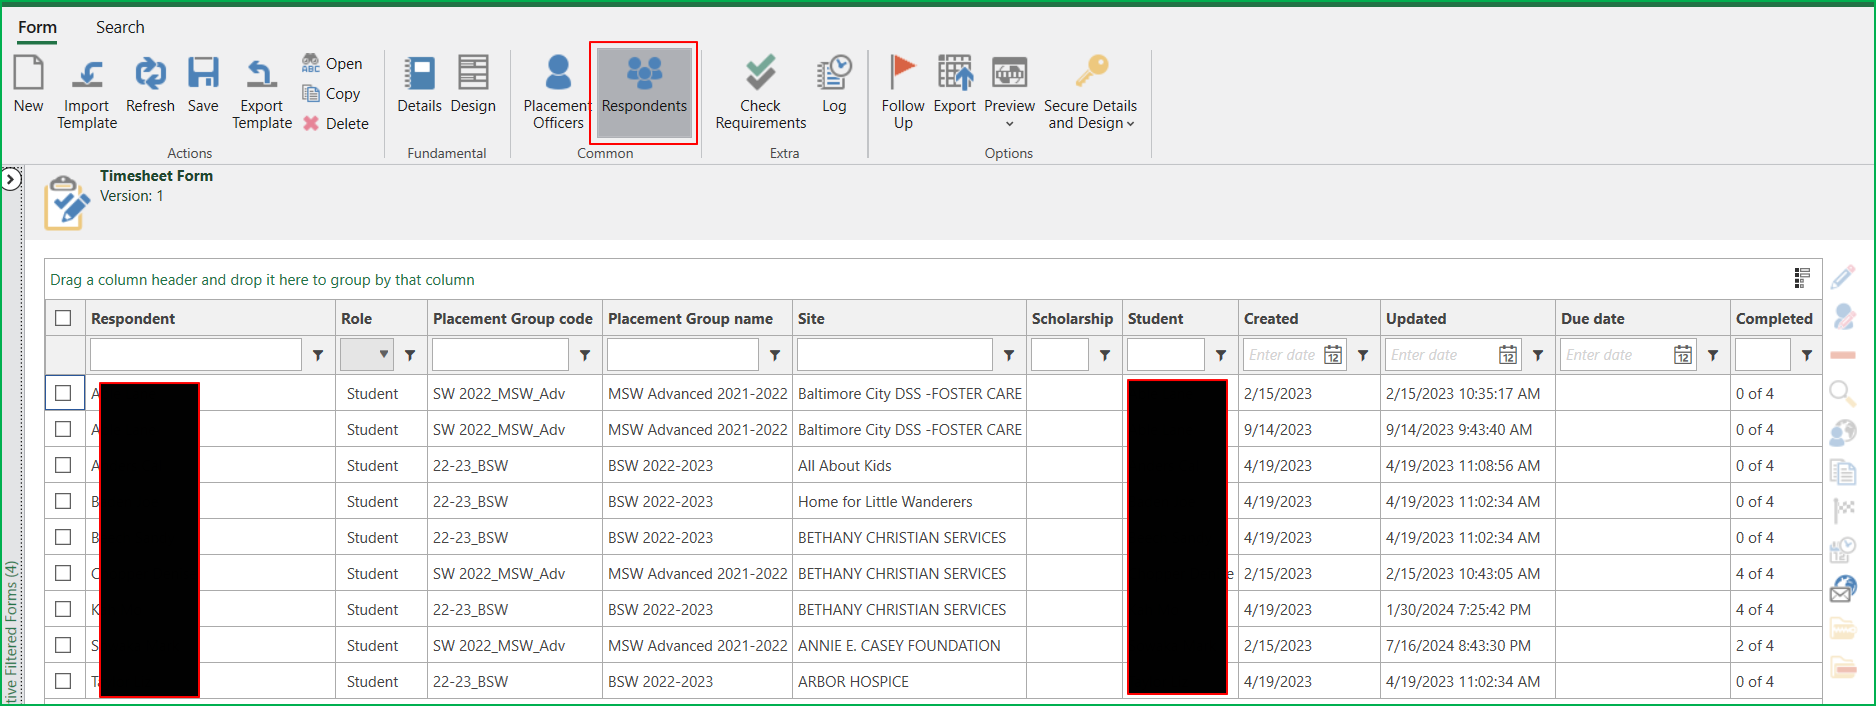
Task: Click the Placement Group name filter field
Action: (x=683, y=354)
